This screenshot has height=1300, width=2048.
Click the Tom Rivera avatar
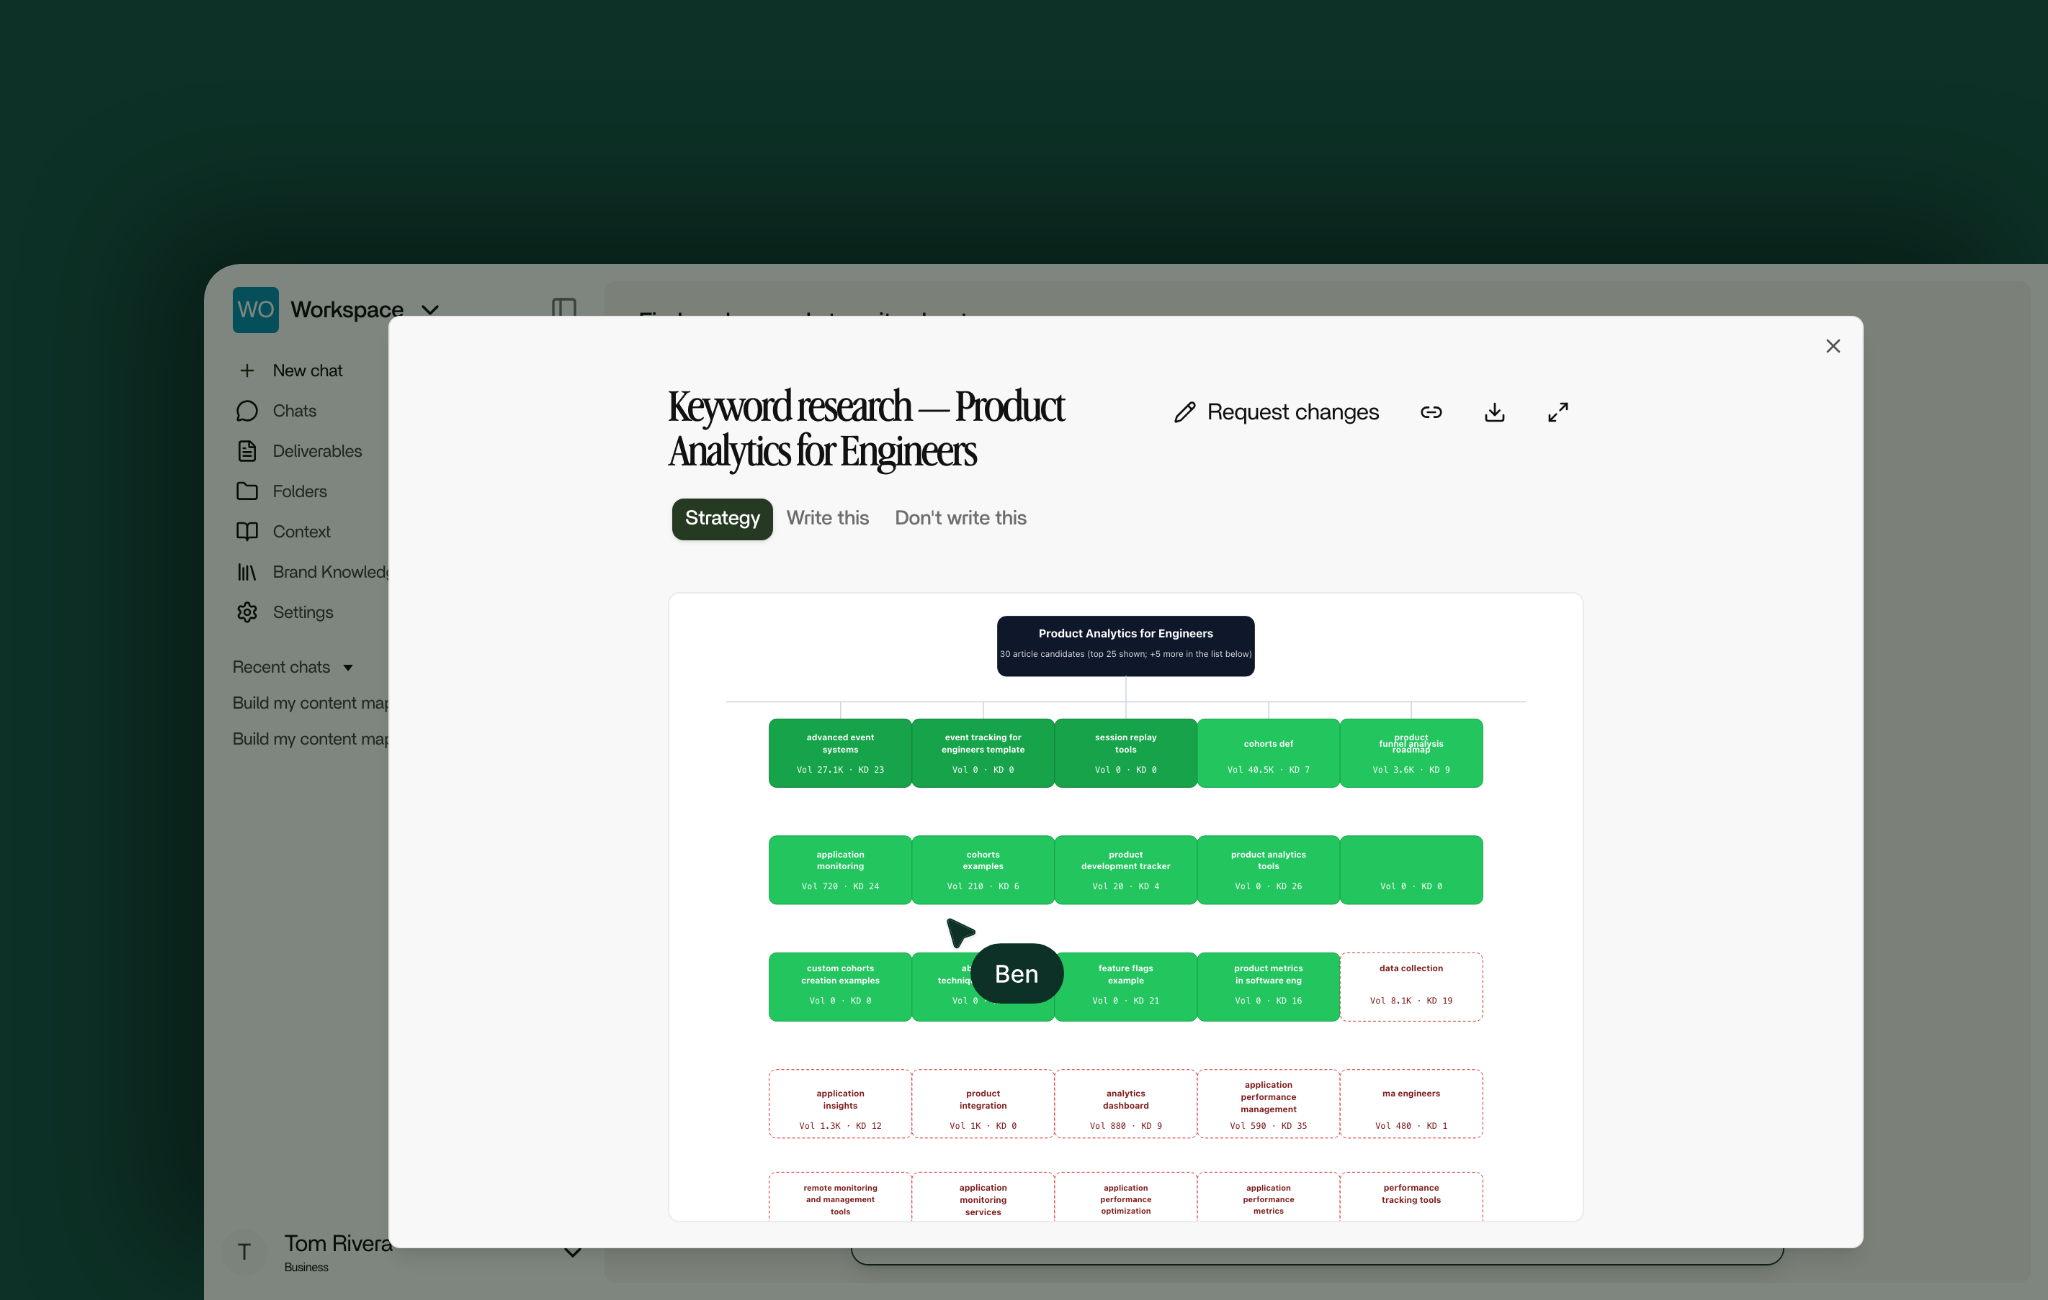tap(244, 1251)
